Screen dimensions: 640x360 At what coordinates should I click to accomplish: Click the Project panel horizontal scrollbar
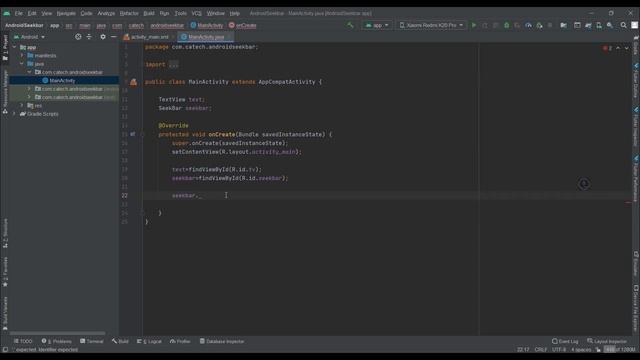pos(57,333)
